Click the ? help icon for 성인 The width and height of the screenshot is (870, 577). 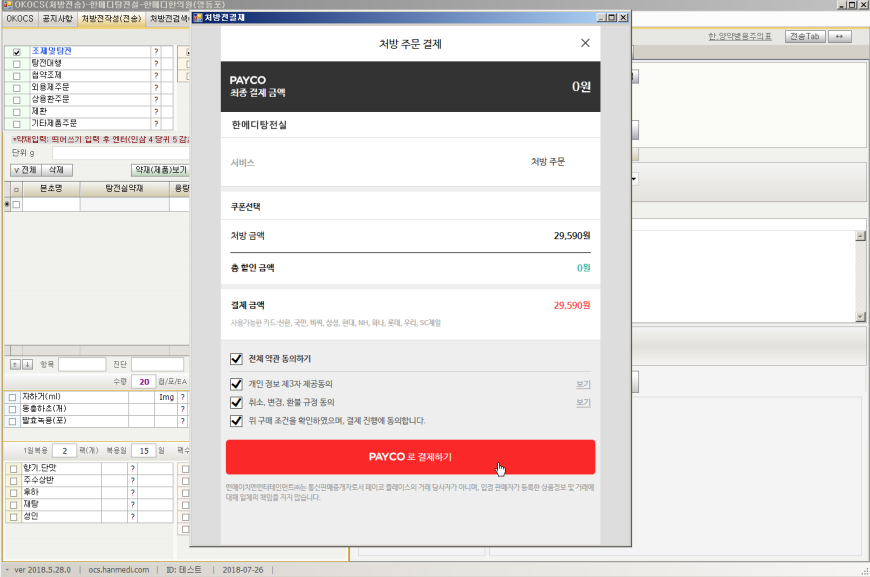coord(133,517)
